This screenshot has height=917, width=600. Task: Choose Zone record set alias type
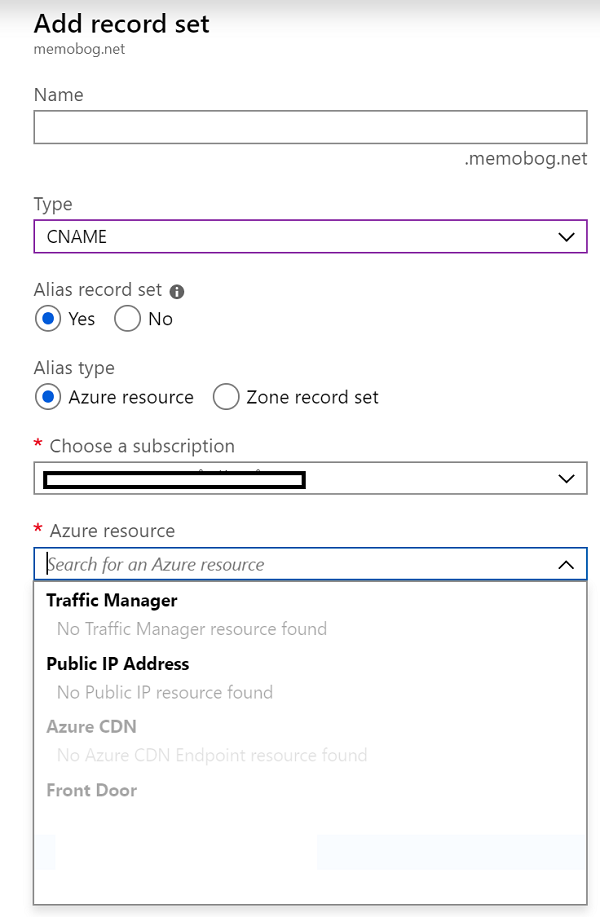tap(227, 397)
